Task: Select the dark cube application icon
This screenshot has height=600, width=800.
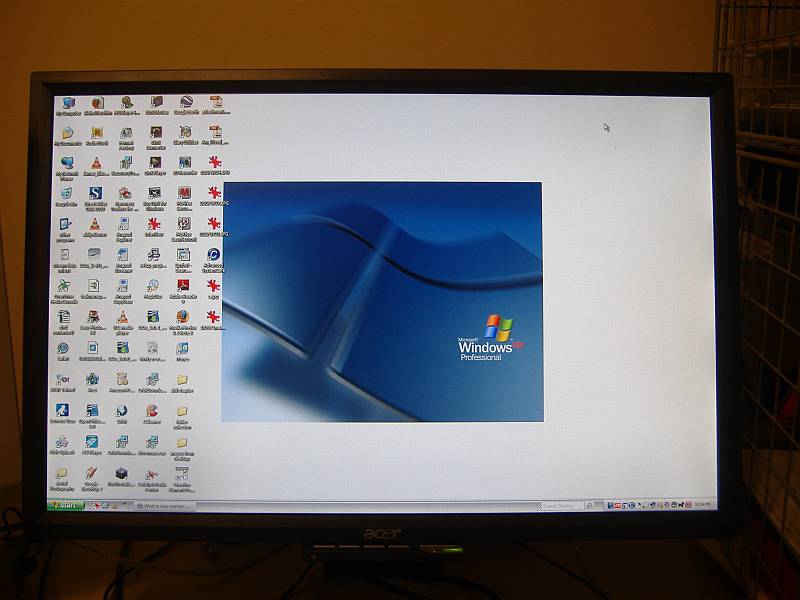Action: click(x=121, y=473)
